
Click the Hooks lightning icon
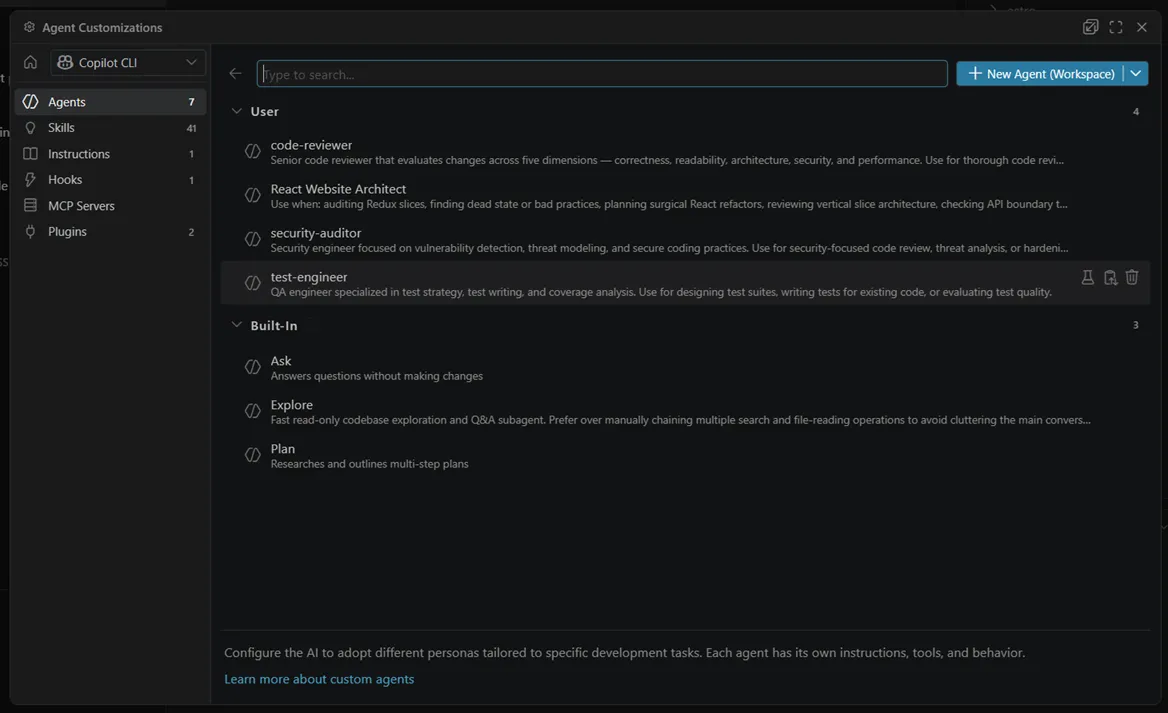coord(31,180)
